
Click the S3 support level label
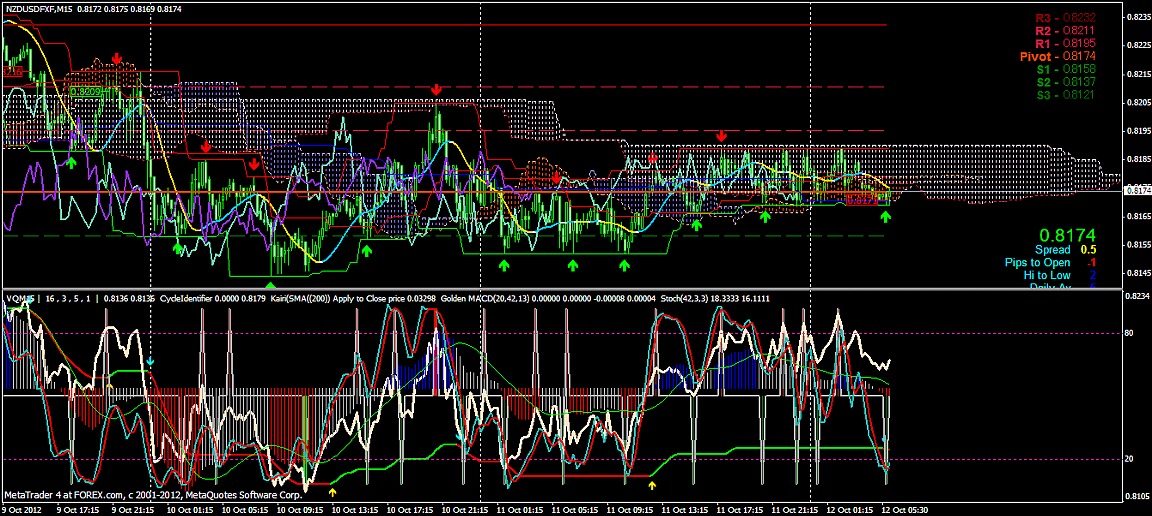click(1065, 96)
